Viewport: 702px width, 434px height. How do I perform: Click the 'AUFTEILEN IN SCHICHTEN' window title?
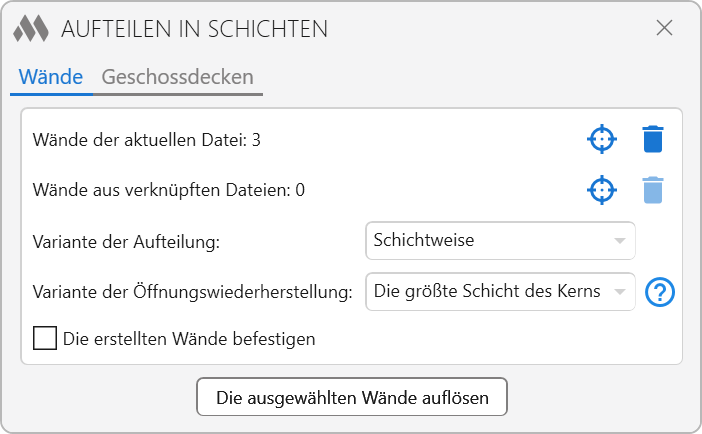(x=195, y=29)
